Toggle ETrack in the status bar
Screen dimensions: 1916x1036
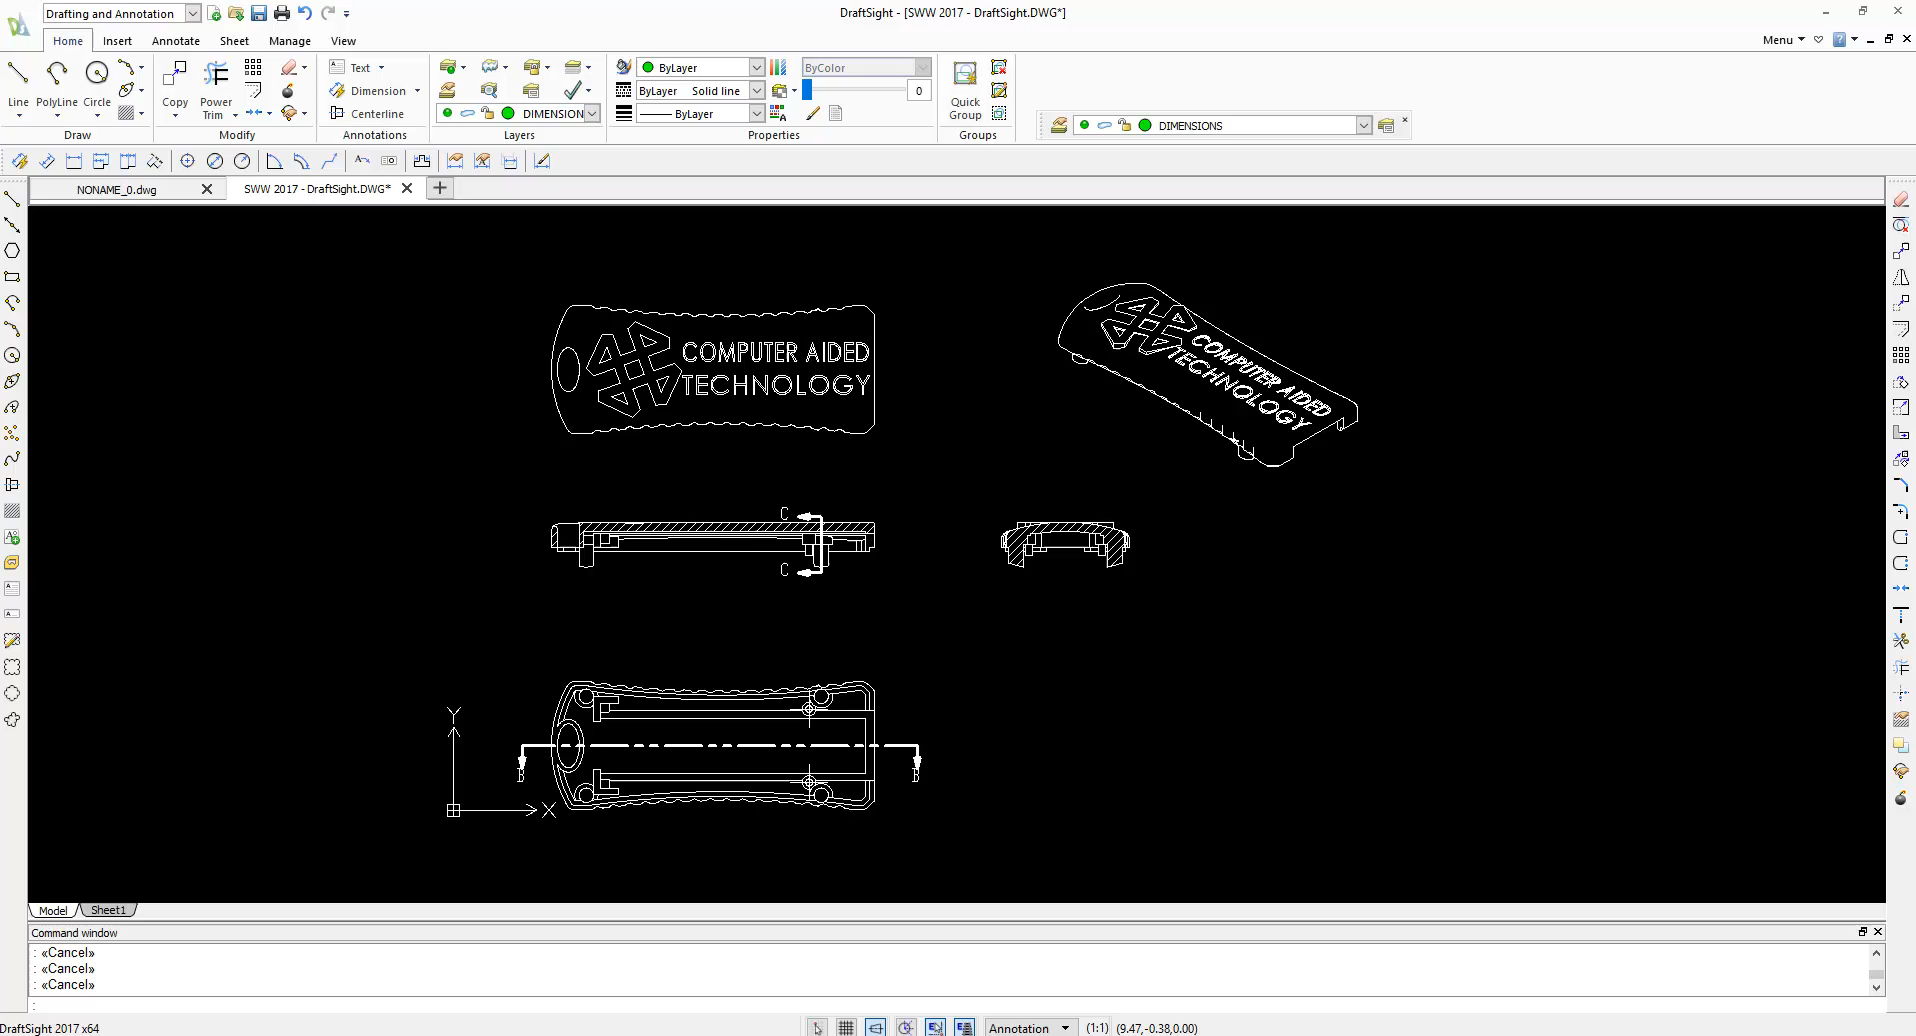click(x=964, y=1027)
